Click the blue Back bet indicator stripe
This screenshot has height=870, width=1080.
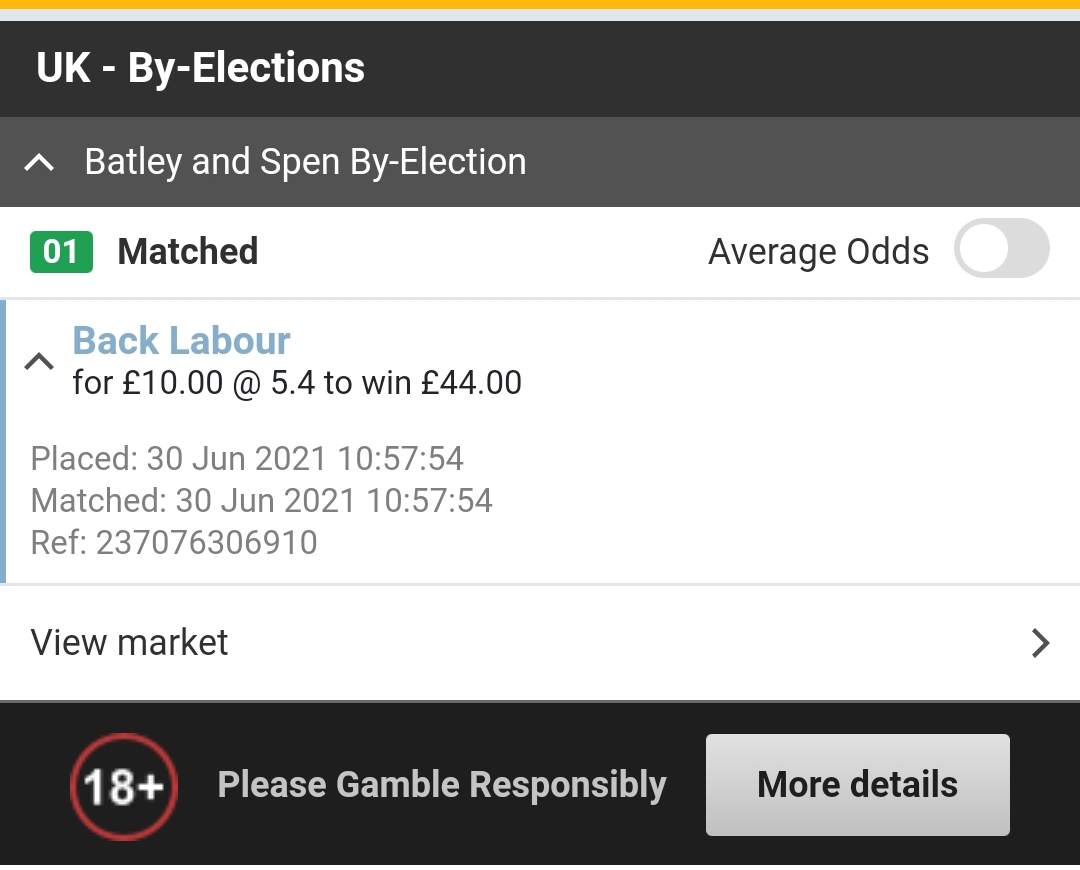tap(3, 440)
